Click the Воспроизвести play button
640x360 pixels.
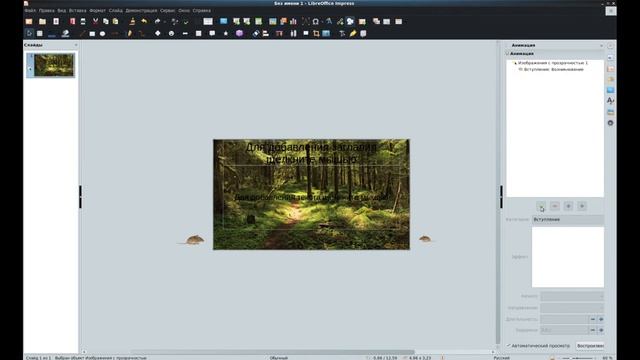point(590,346)
